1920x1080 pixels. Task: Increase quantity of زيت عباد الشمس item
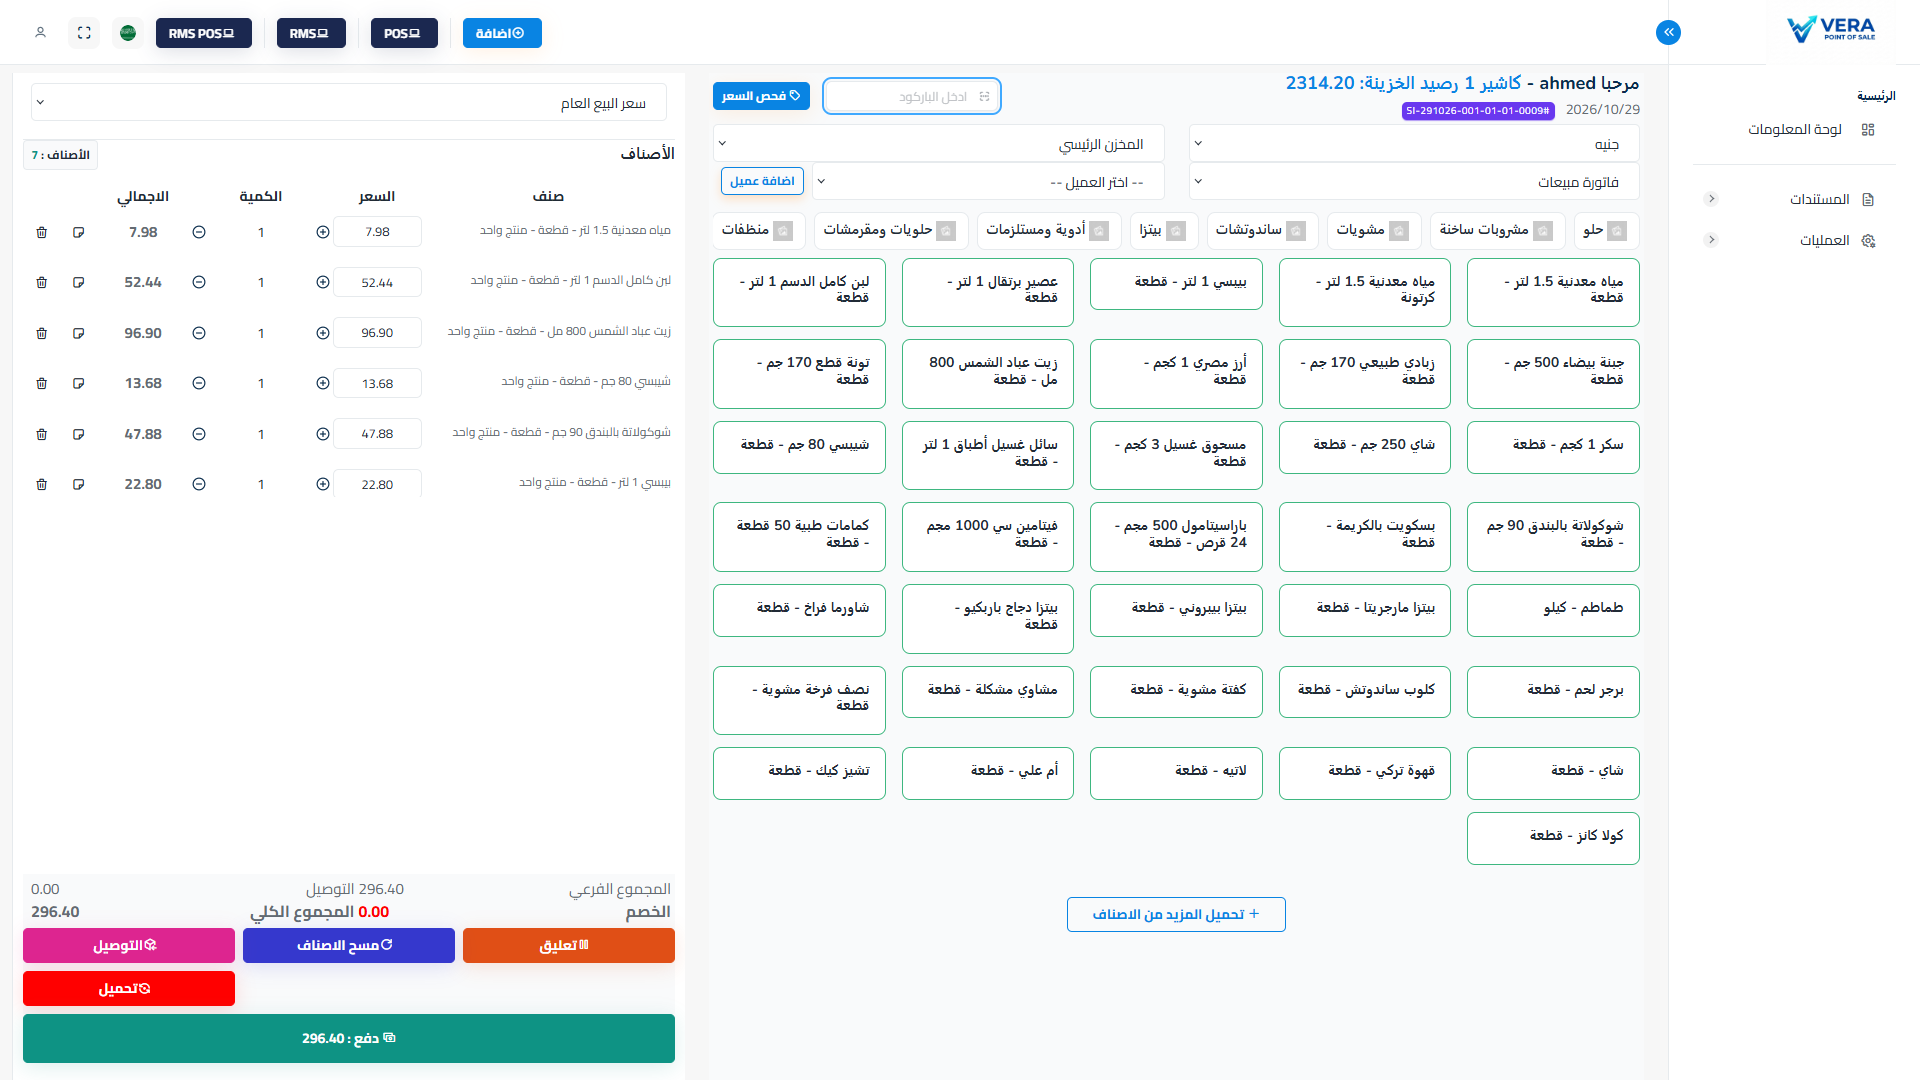coord(323,333)
